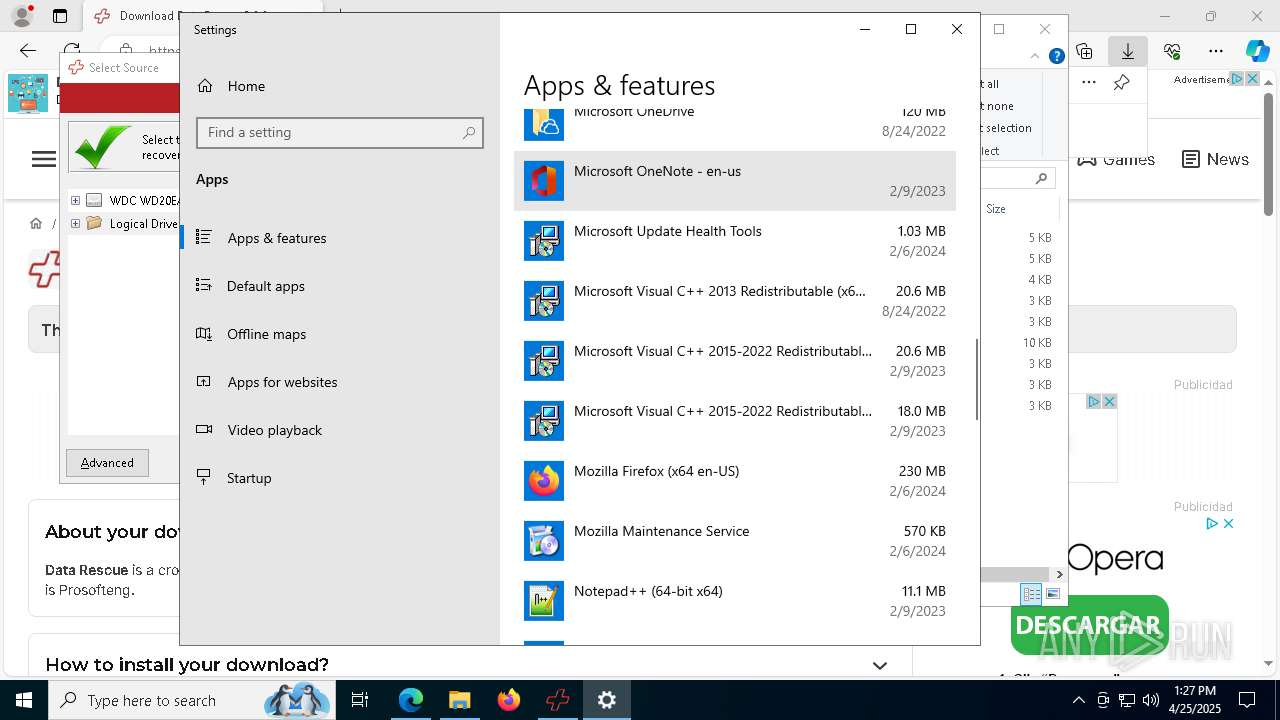
Task: Click the blue help icon in background window
Action: (1056, 57)
